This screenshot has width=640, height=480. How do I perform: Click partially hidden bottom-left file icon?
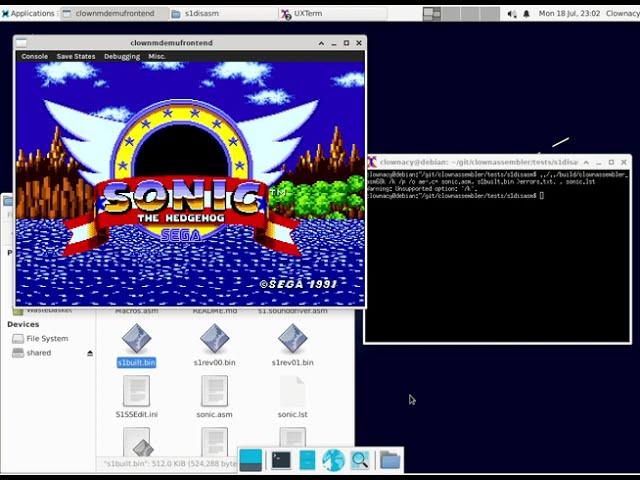pos(136,442)
